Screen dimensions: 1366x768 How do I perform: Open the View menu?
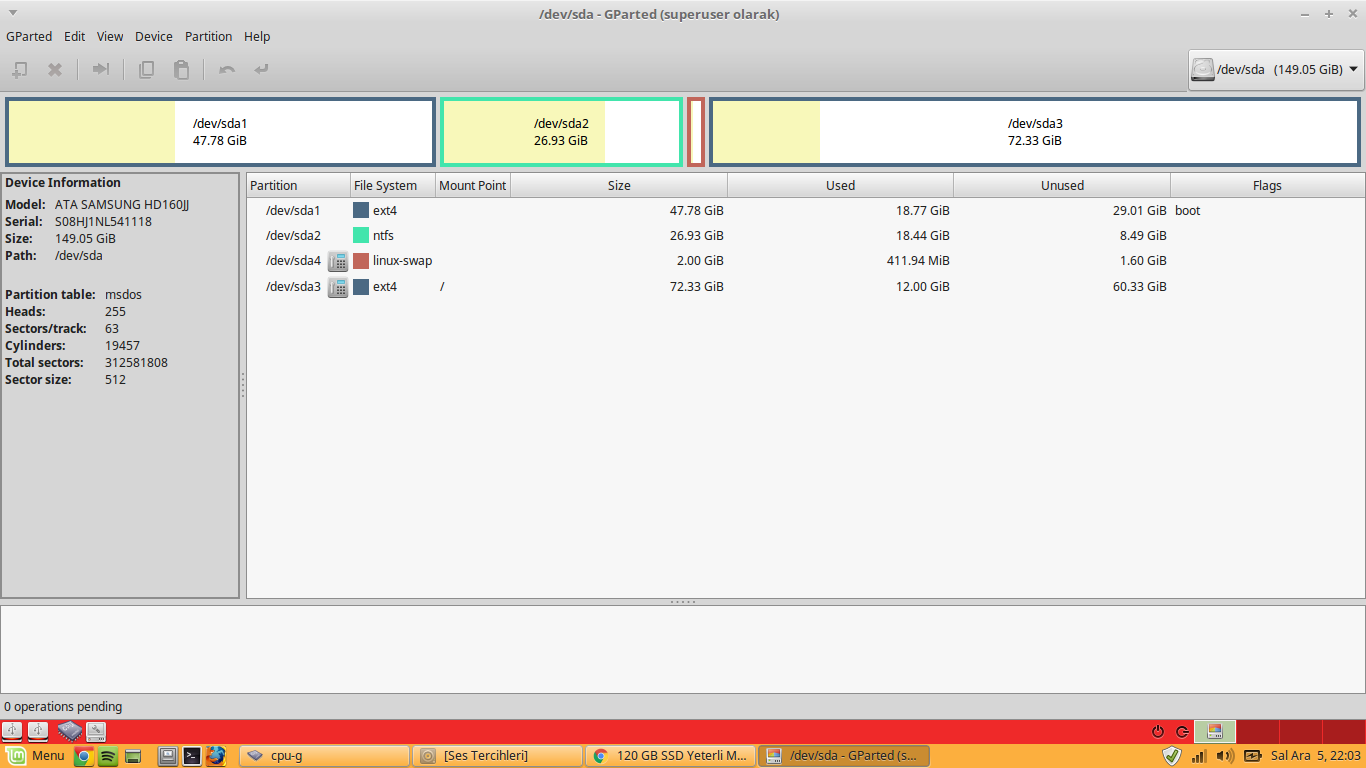click(110, 36)
